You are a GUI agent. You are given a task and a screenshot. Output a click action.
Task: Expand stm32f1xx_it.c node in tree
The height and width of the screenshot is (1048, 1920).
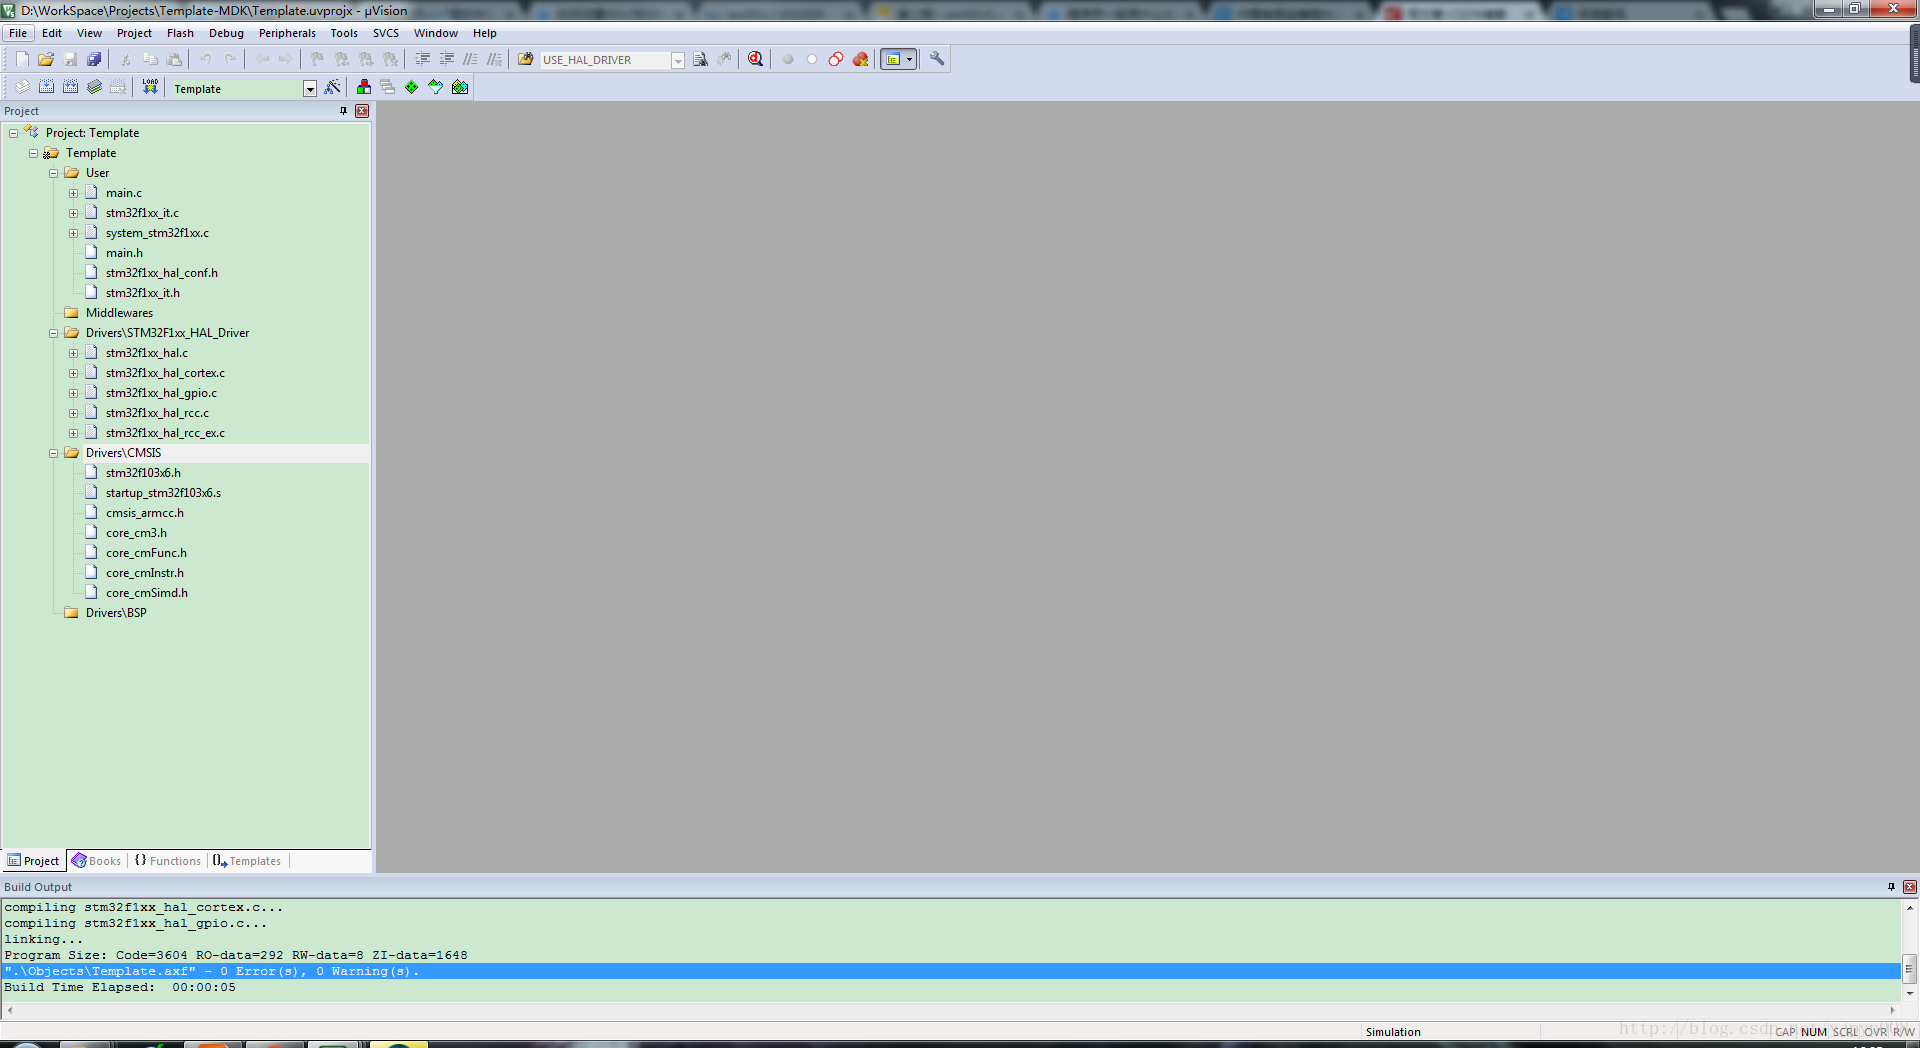coord(73,213)
